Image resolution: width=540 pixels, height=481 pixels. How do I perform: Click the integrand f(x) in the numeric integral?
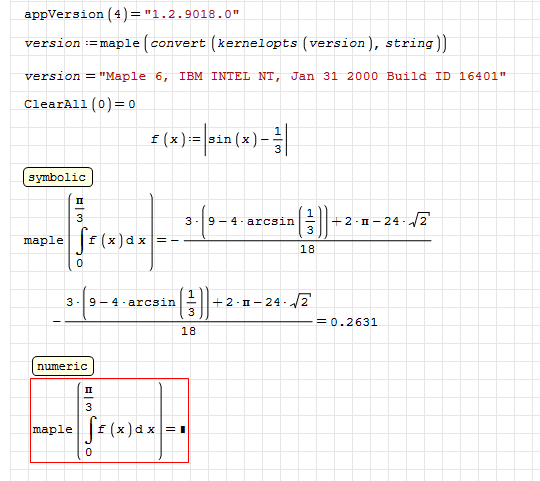(x=114, y=429)
